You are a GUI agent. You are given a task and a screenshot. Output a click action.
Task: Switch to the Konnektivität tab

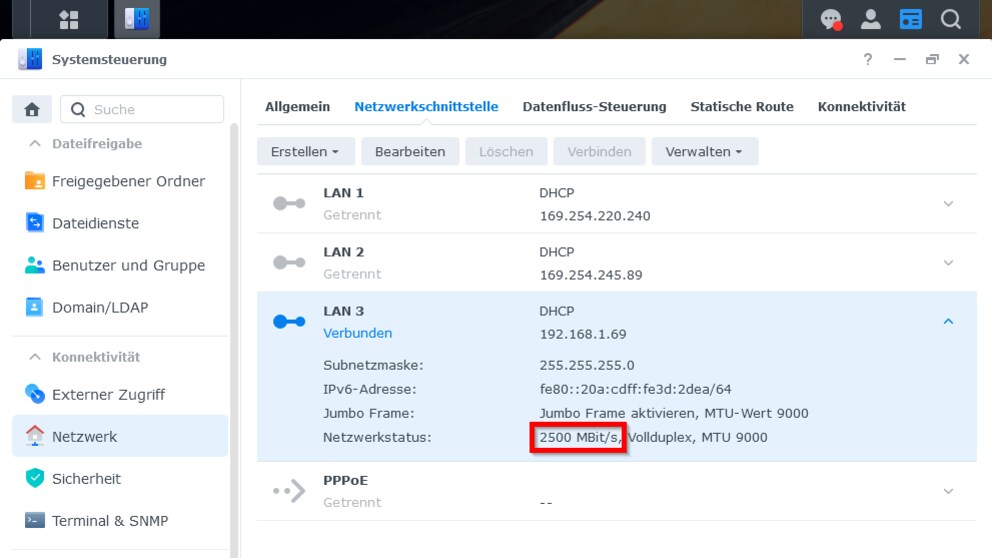point(862,106)
